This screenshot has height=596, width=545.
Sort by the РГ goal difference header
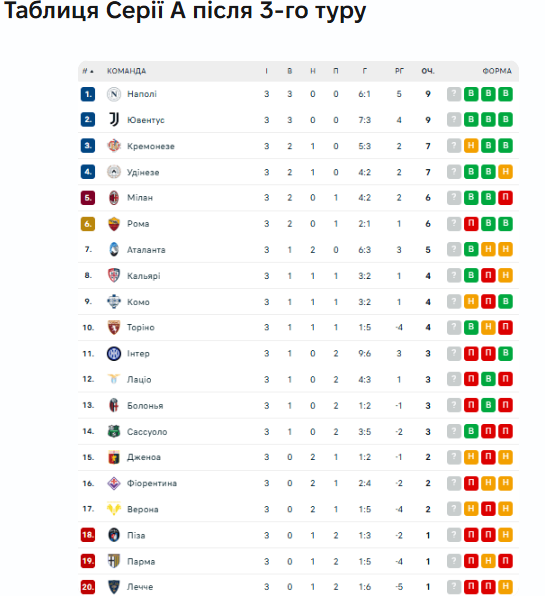(x=399, y=71)
